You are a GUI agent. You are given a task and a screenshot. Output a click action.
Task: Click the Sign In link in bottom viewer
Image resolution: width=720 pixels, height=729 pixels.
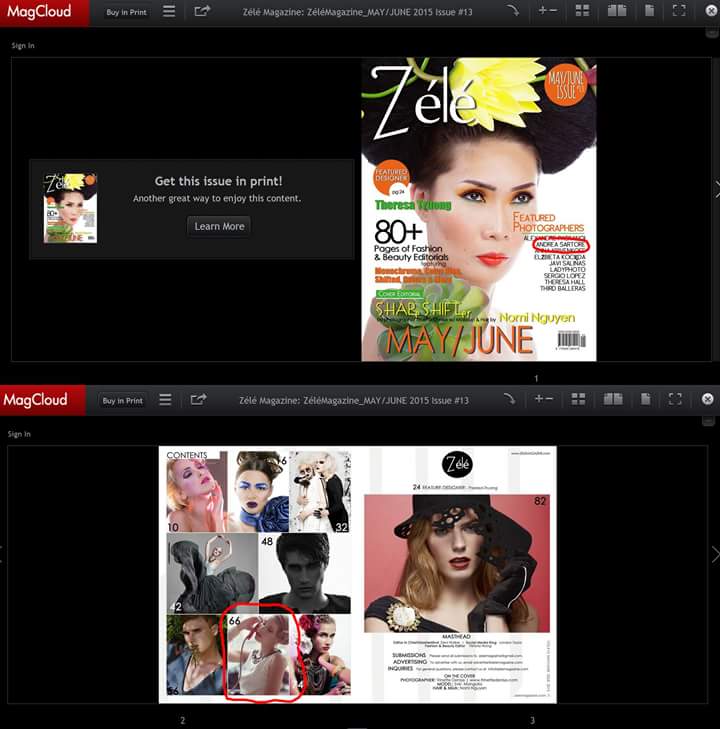tap(19, 434)
